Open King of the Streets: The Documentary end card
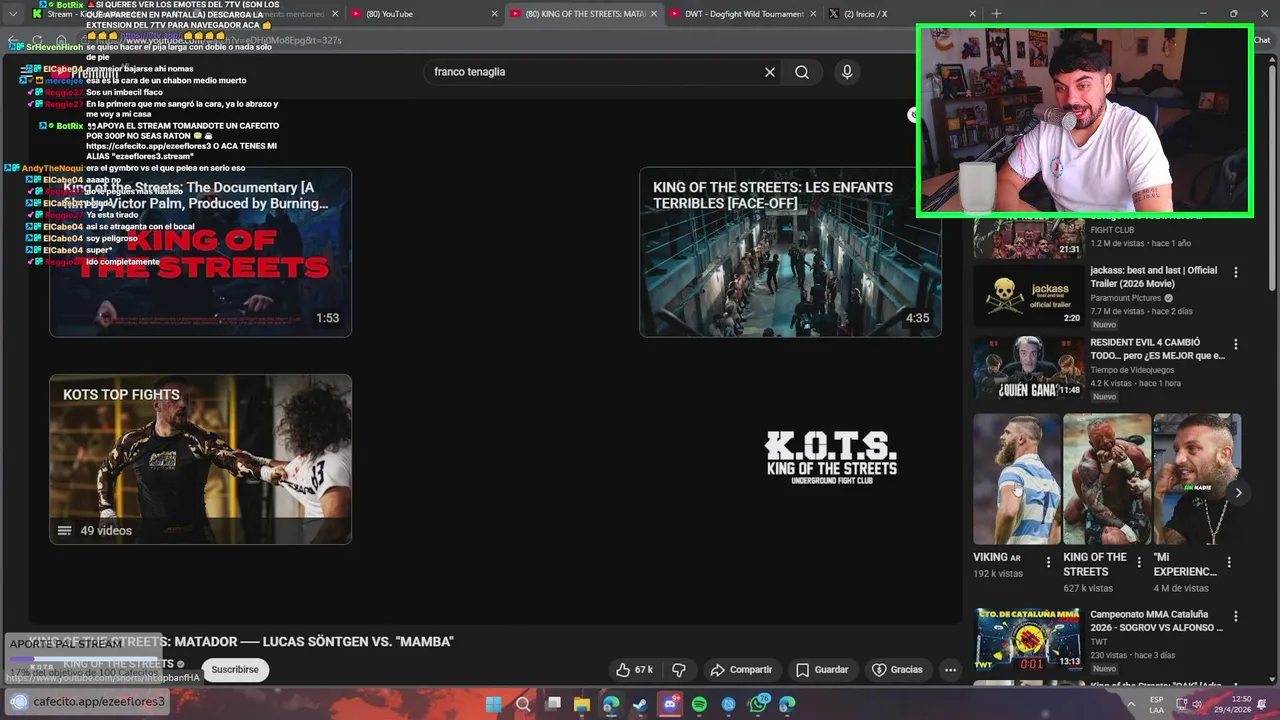The height and width of the screenshot is (720, 1280). point(200,252)
